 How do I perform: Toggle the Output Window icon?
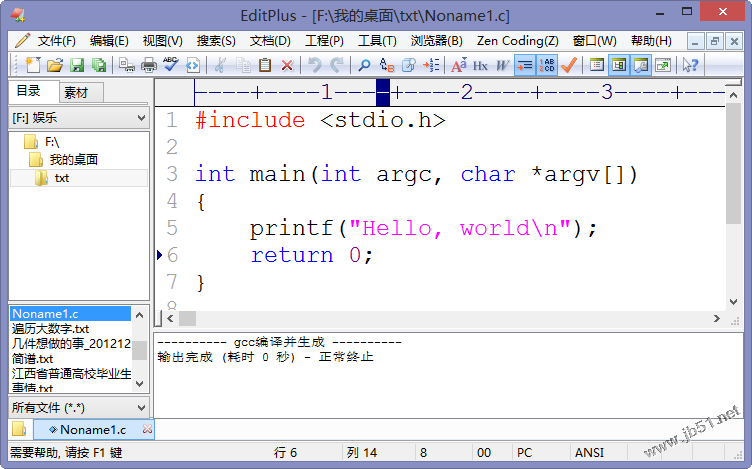(x=641, y=65)
